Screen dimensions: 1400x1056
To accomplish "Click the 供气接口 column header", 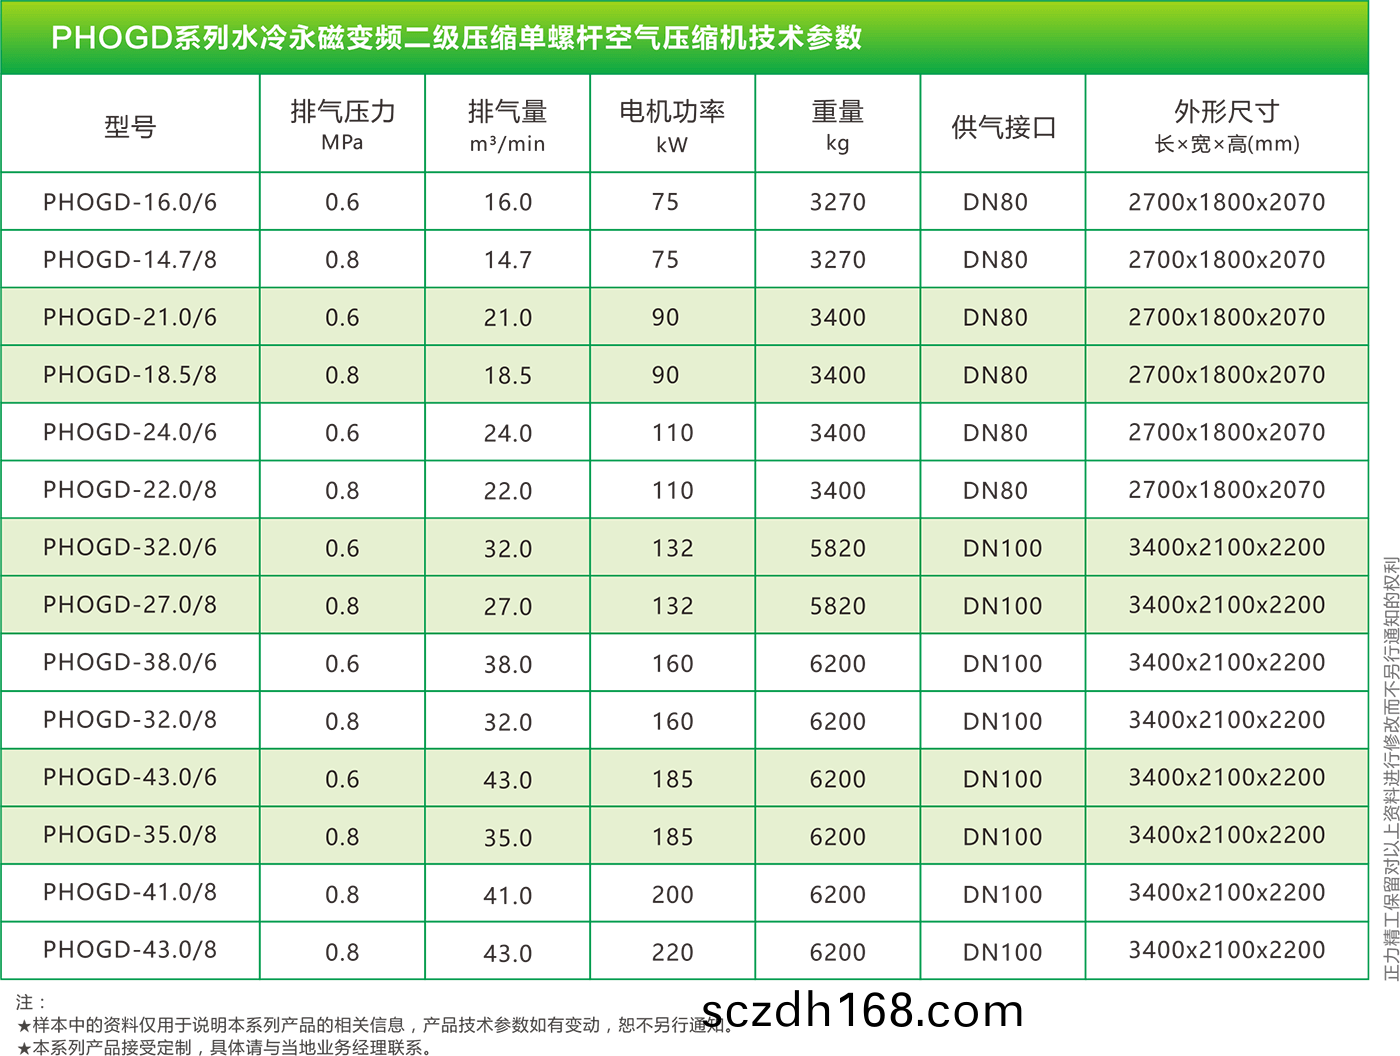I will click(x=1003, y=127).
